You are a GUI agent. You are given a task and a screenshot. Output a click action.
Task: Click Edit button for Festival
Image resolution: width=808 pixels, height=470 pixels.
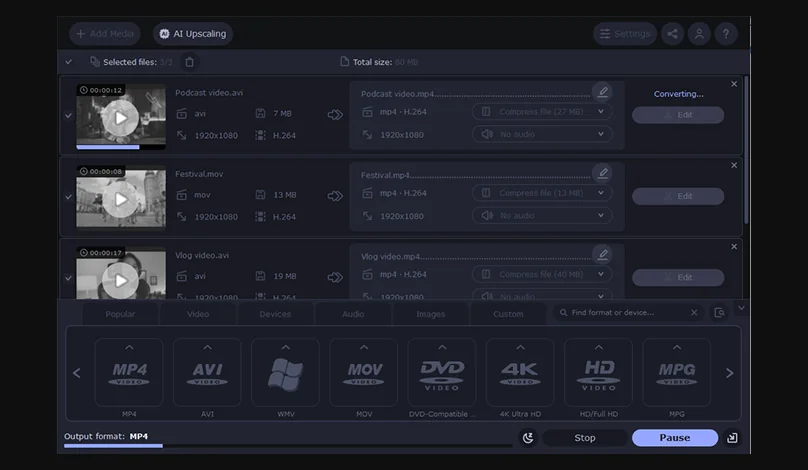(678, 196)
